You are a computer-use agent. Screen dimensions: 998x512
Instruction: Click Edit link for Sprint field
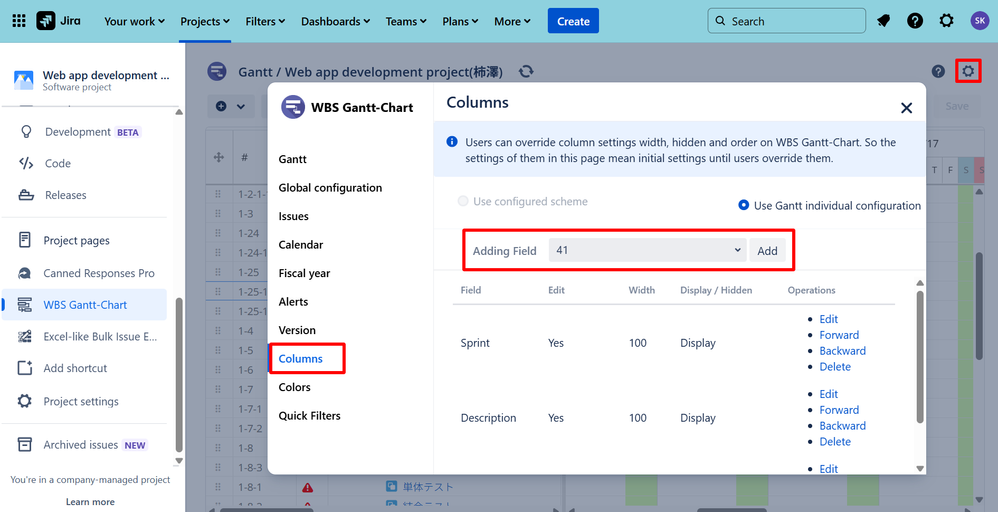[828, 319]
